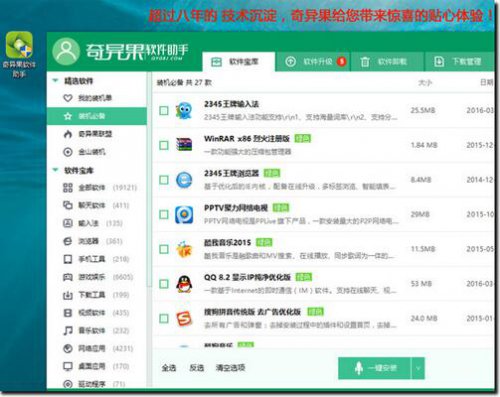Collapse the 软件宝库 sidebar tree section
Screen dimensions: 500x397
pyautogui.click(x=55, y=170)
